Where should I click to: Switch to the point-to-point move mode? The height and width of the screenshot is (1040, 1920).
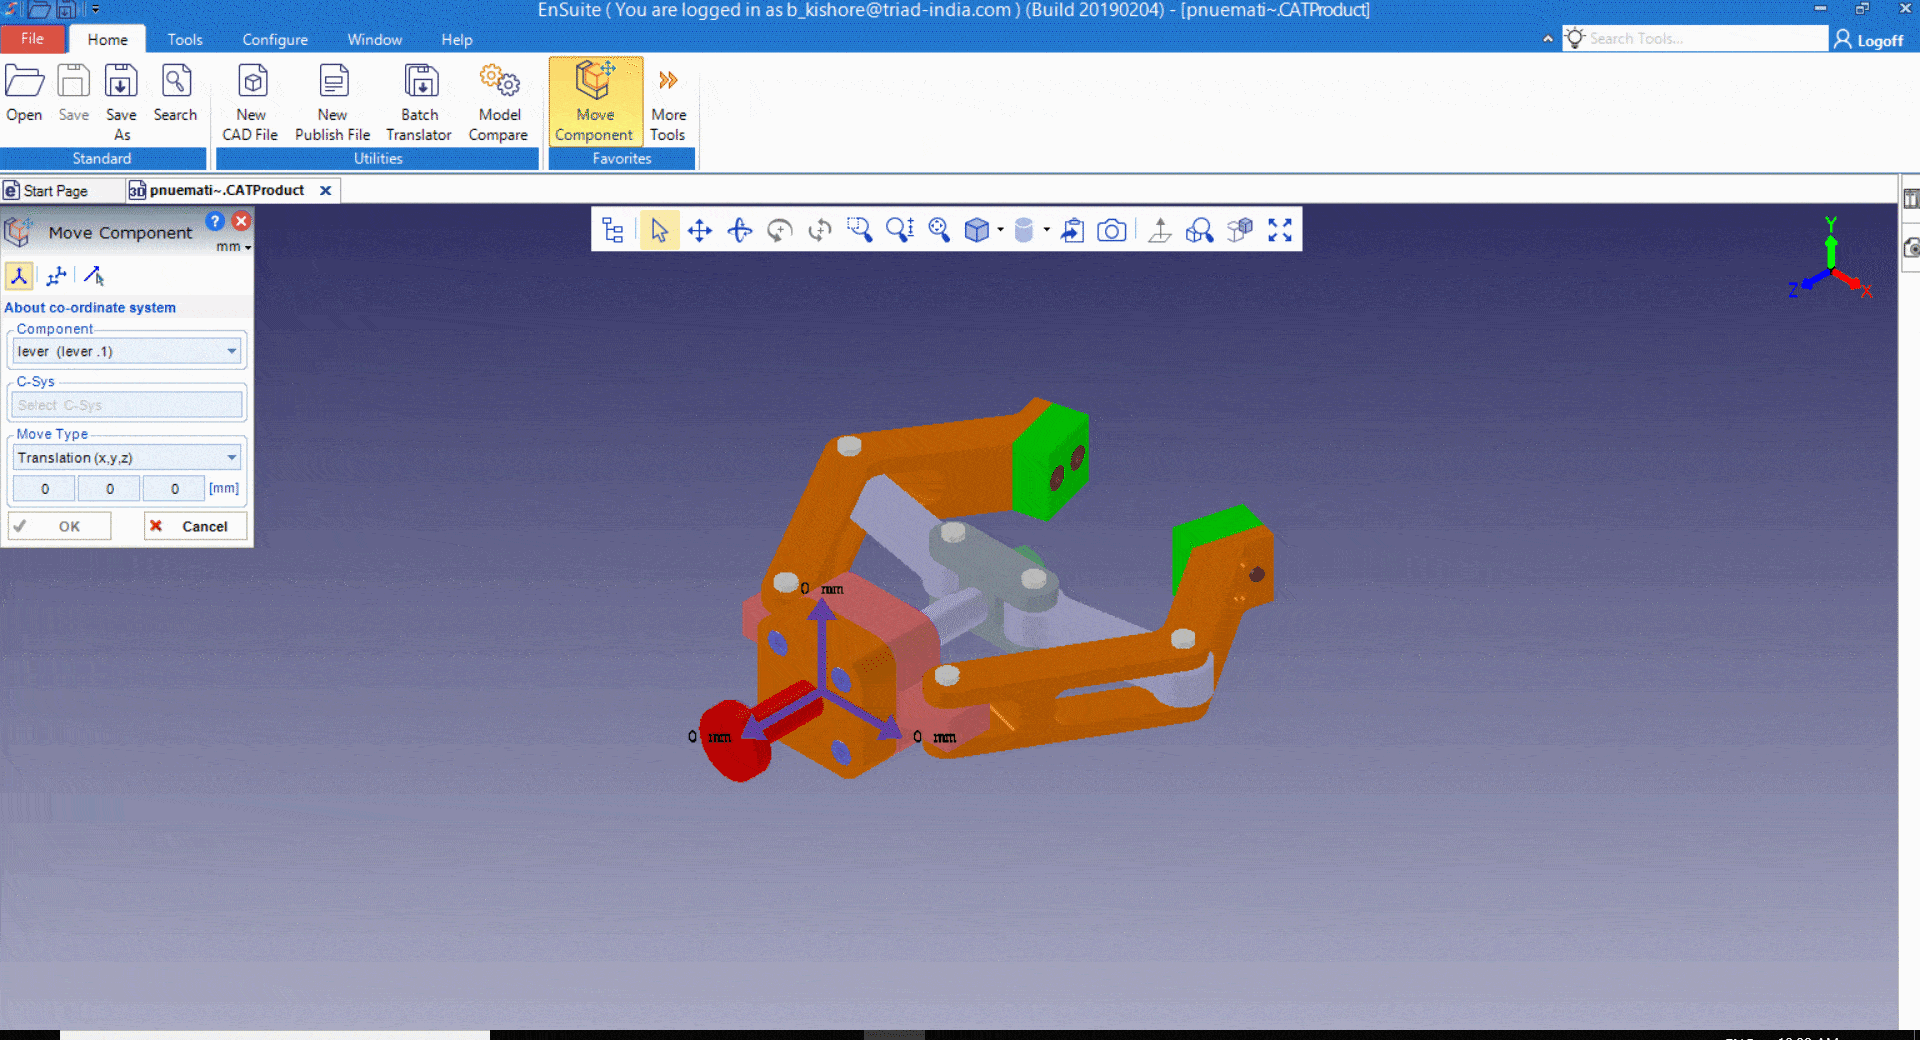click(94, 276)
